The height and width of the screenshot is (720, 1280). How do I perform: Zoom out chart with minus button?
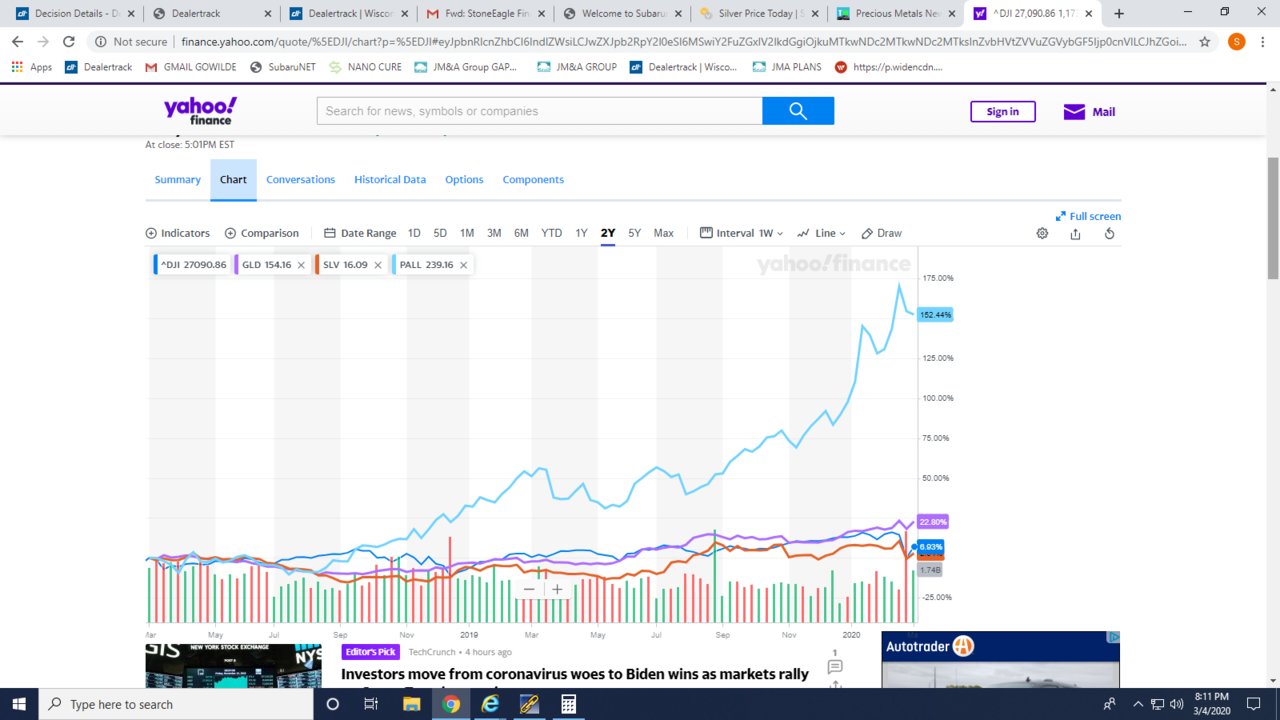pos(529,589)
